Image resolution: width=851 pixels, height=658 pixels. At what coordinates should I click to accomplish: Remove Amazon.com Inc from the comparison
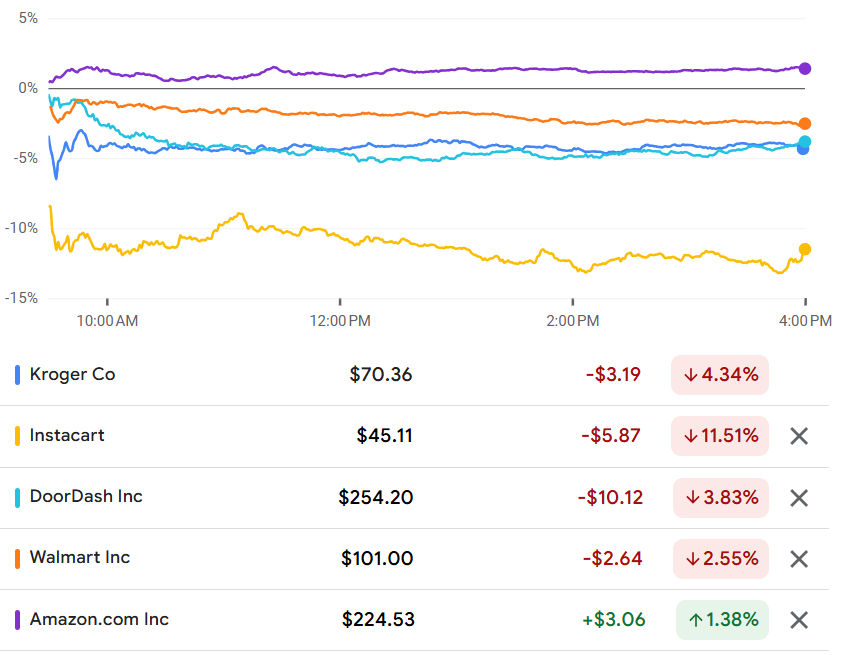click(x=798, y=620)
